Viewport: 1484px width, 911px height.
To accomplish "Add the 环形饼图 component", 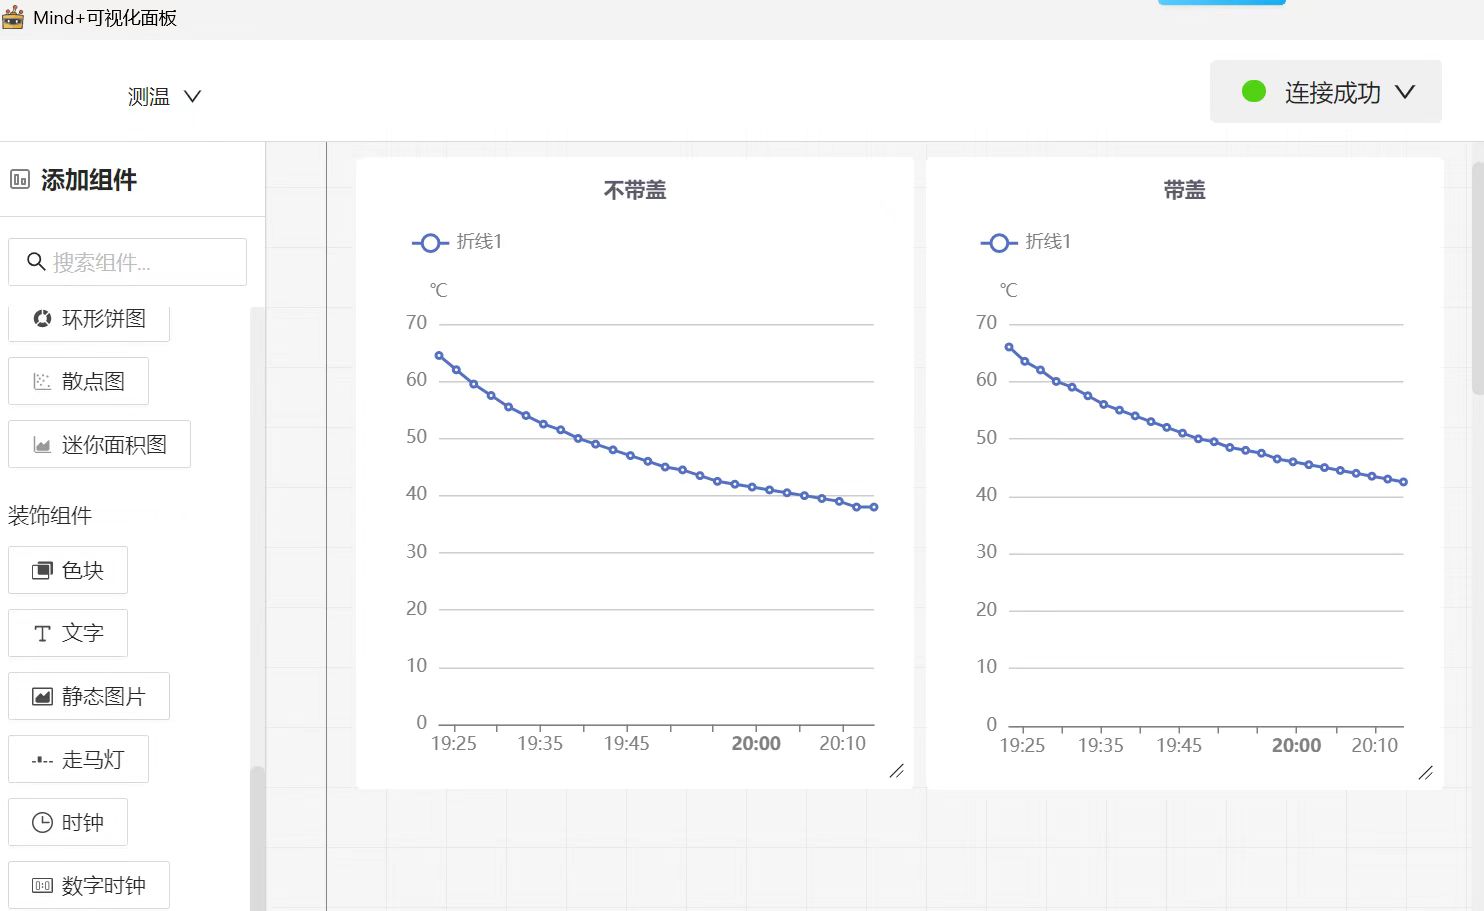I will click(x=89, y=320).
